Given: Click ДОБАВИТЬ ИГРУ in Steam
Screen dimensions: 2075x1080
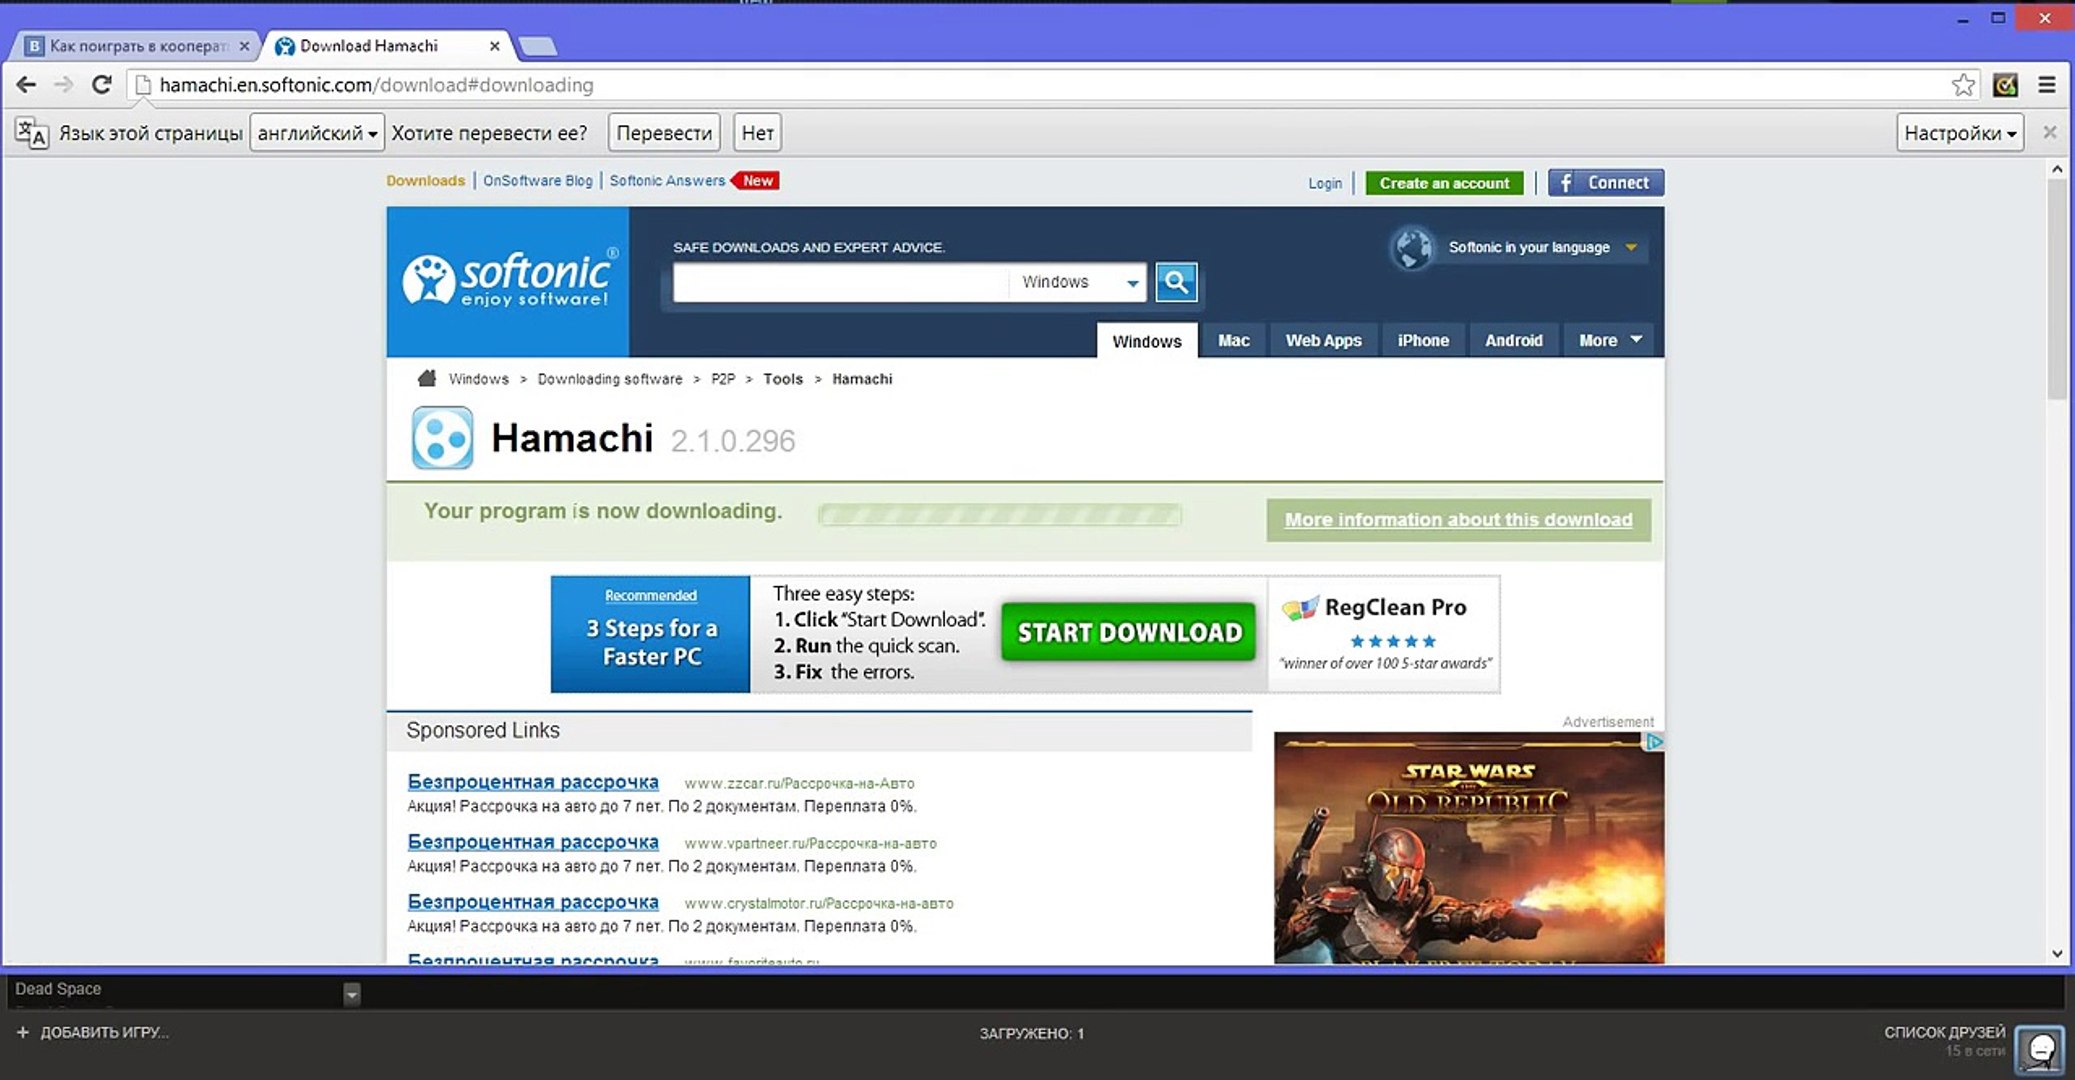Looking at the screenshot, I should 104,1032.
